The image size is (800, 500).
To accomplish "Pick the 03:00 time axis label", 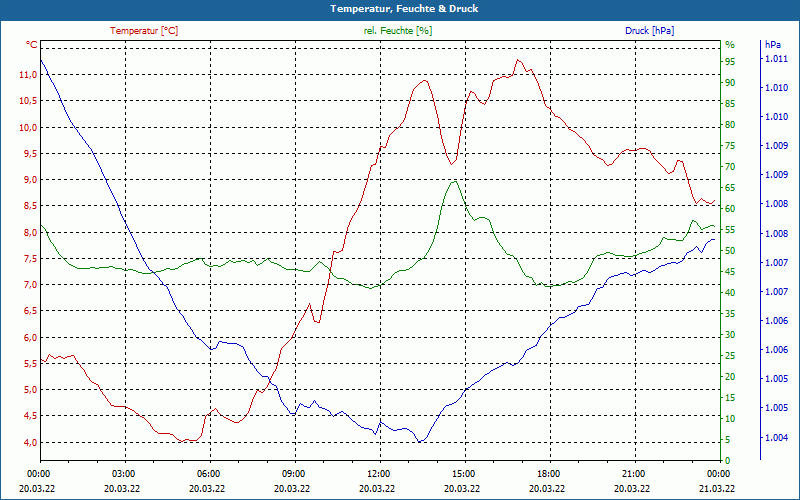I will click(123, 473).
